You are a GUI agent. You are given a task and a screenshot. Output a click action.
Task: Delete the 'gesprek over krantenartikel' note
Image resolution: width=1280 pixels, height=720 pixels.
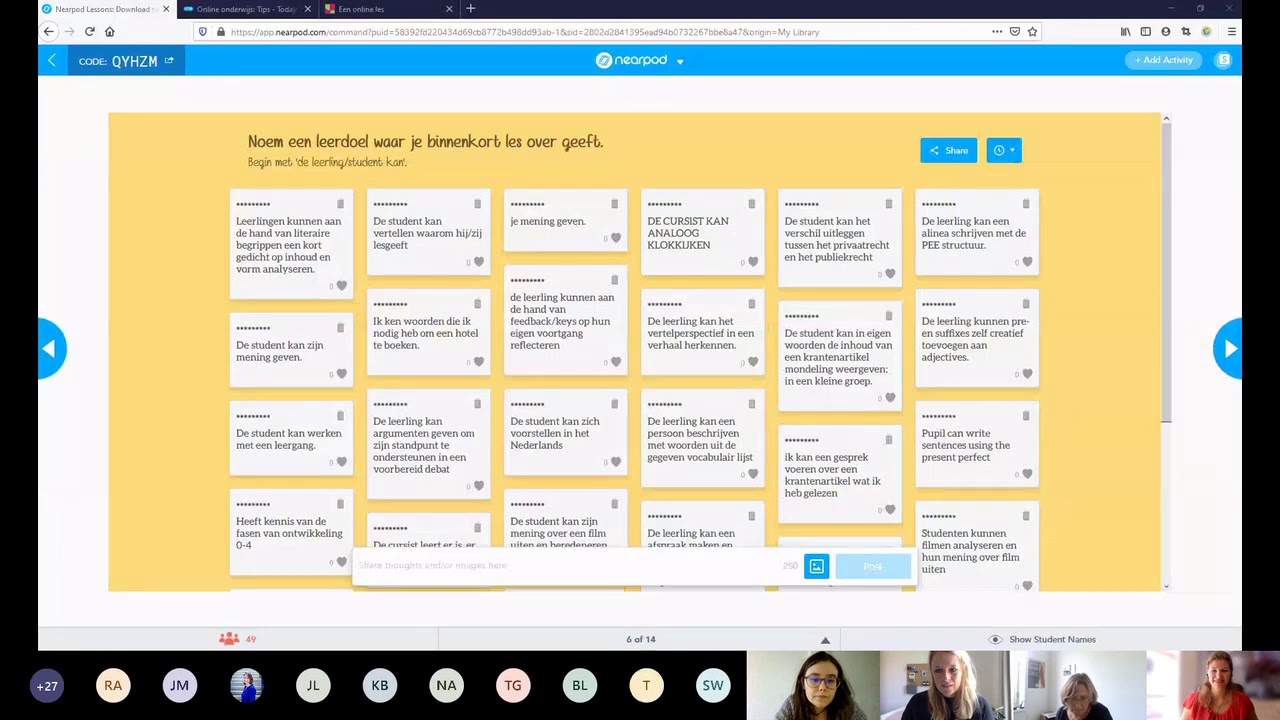(889, 440)
